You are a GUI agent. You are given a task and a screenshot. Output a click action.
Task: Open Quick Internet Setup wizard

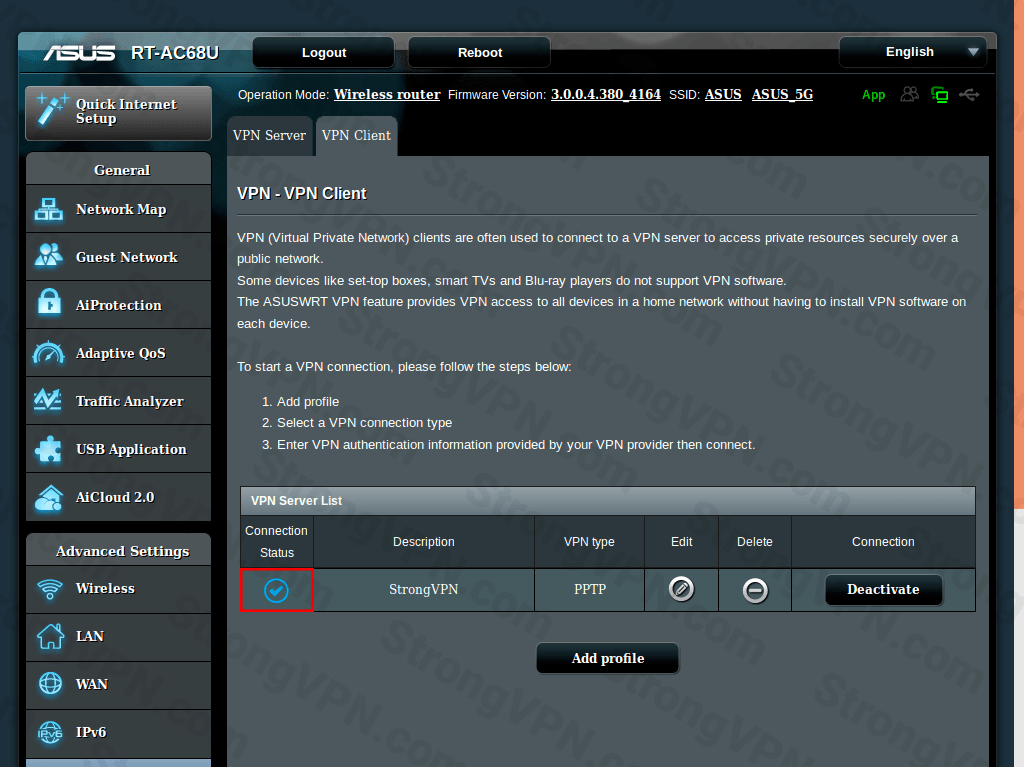point(118,112)
